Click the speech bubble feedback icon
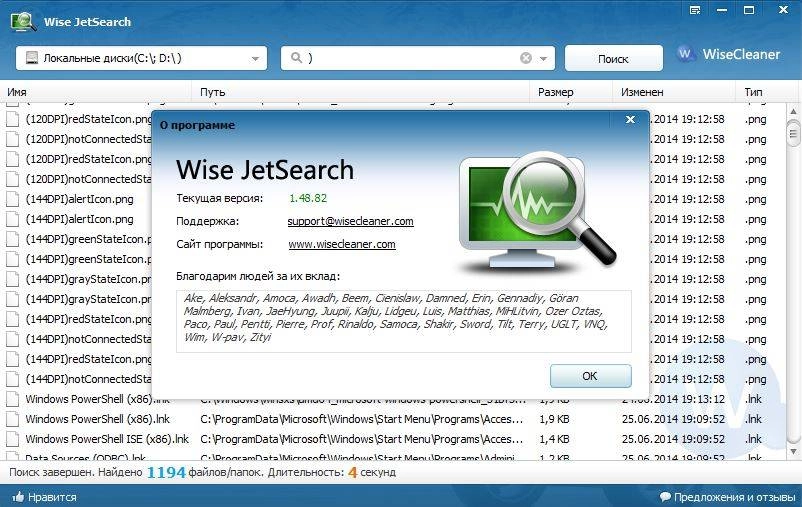The image size is (802, 507). 665,496
